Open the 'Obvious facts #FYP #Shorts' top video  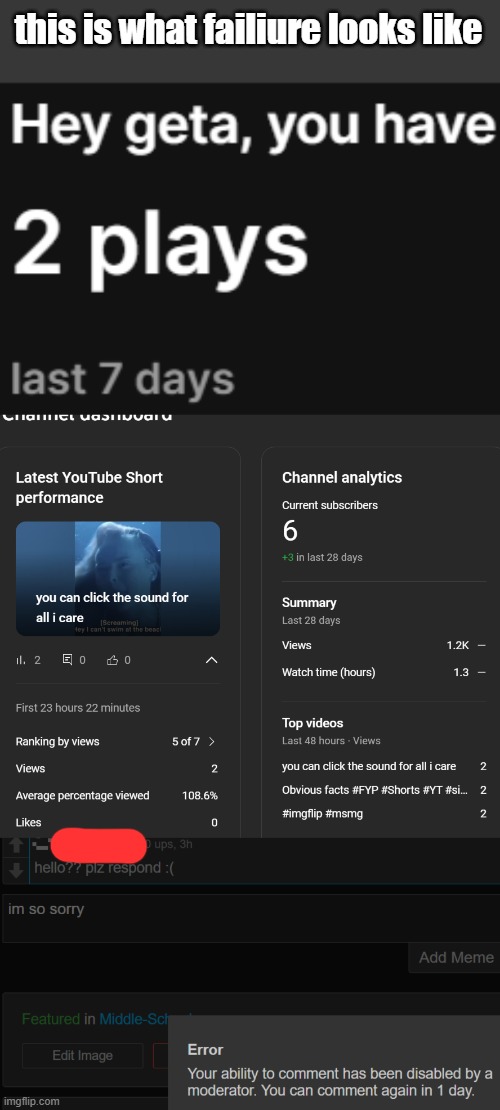coord(374,790)
